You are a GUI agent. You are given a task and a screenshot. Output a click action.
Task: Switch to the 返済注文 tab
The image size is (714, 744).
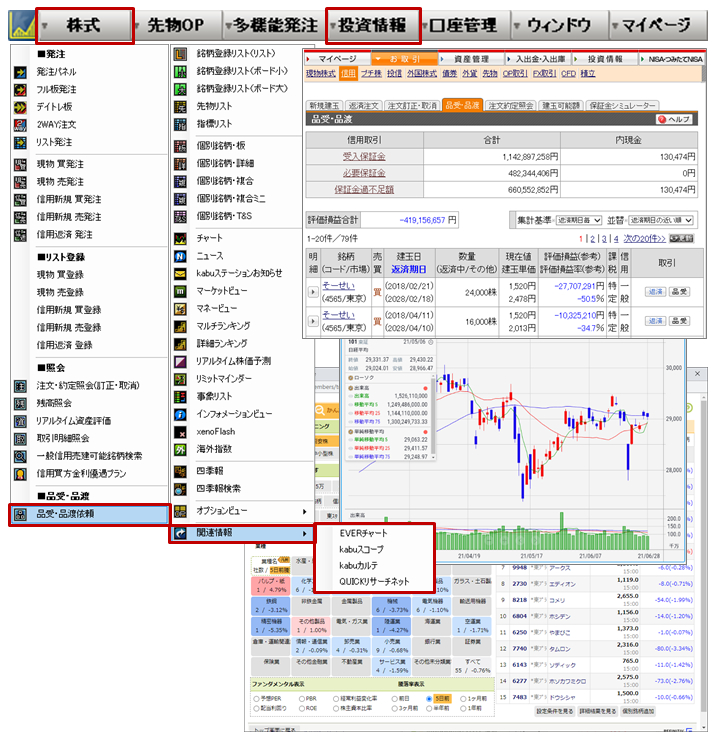(363, 106)
